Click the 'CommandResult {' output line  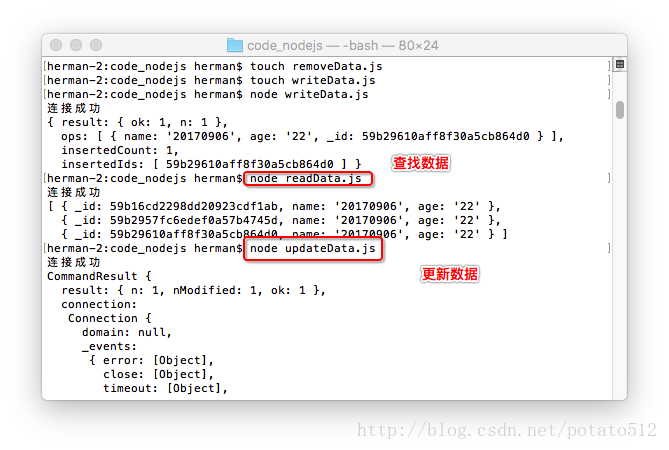[x=99, y=276]
